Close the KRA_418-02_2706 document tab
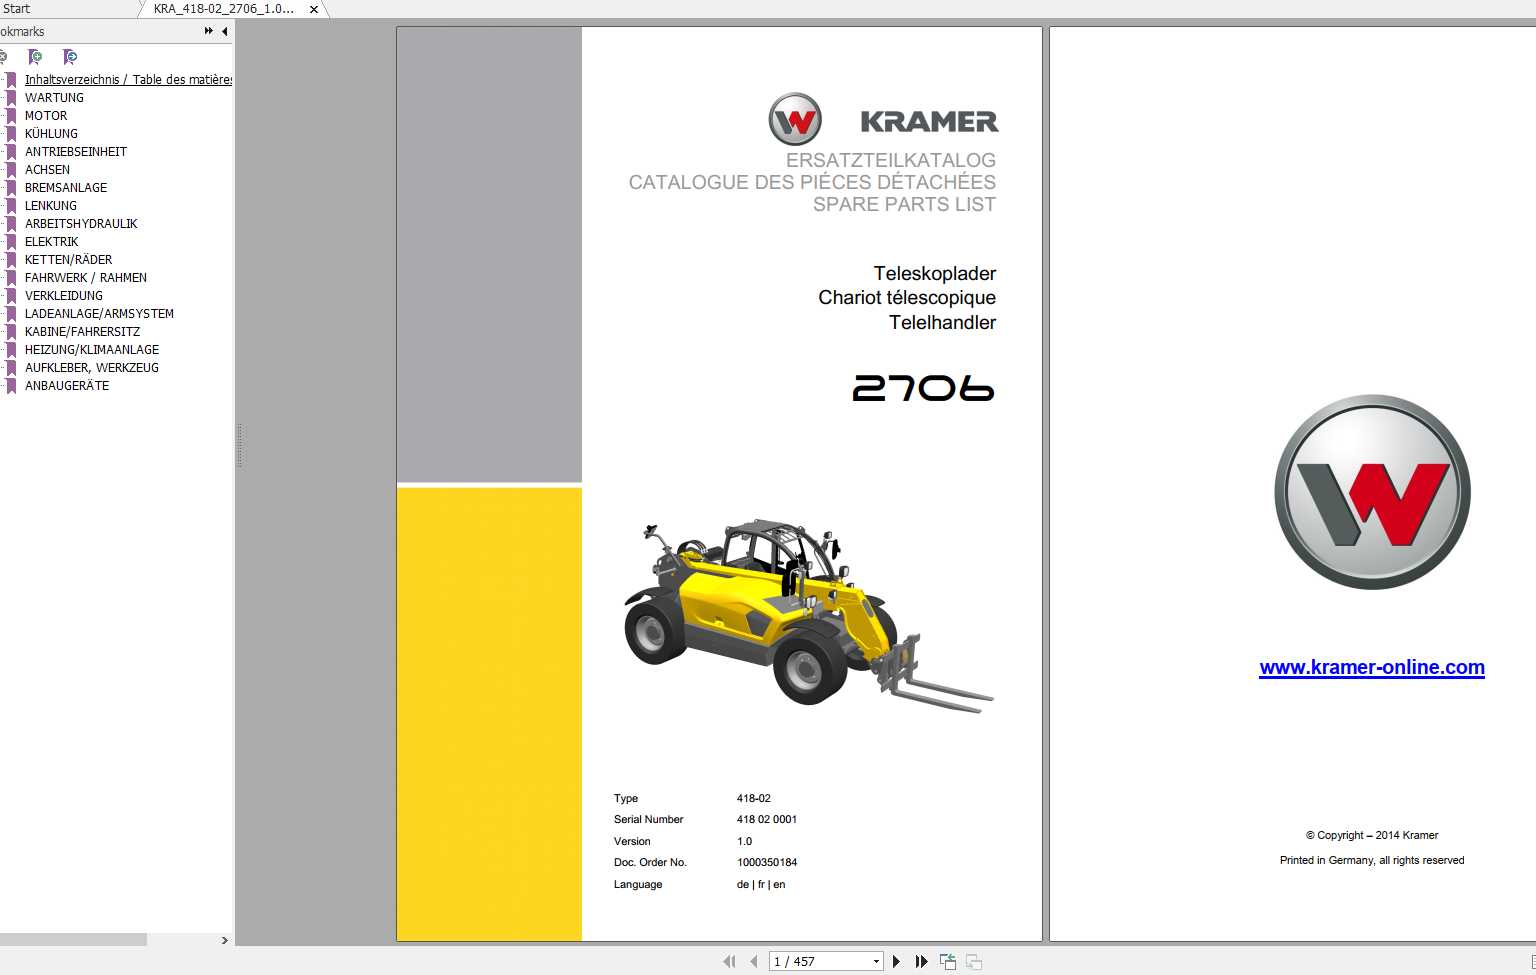Screen dimensions: 1536x975 pyautogui.click(x=314, y=9)
